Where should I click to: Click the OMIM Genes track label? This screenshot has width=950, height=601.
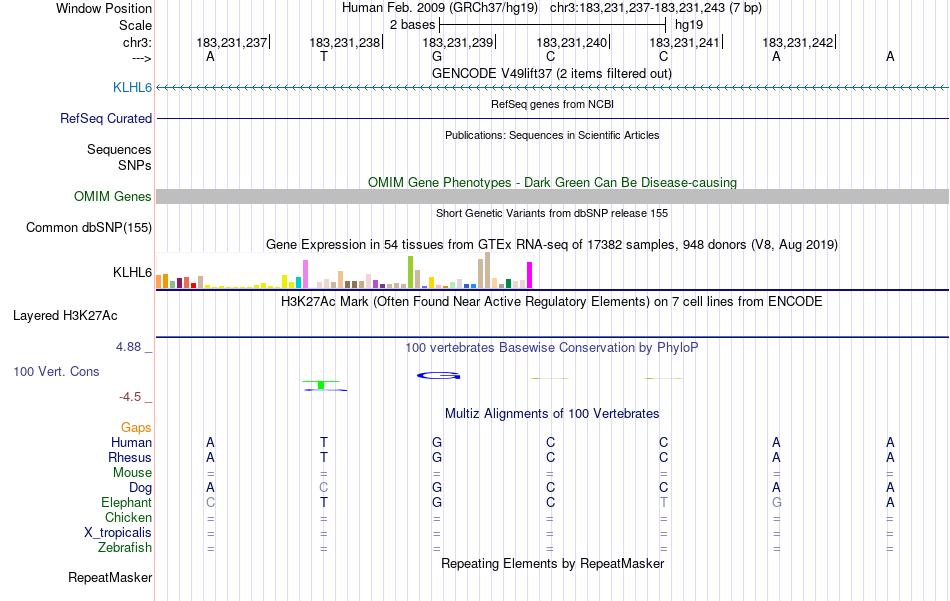(113, 196)
